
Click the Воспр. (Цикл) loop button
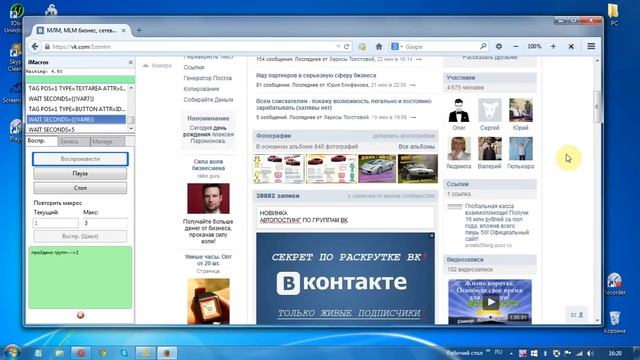80,236
